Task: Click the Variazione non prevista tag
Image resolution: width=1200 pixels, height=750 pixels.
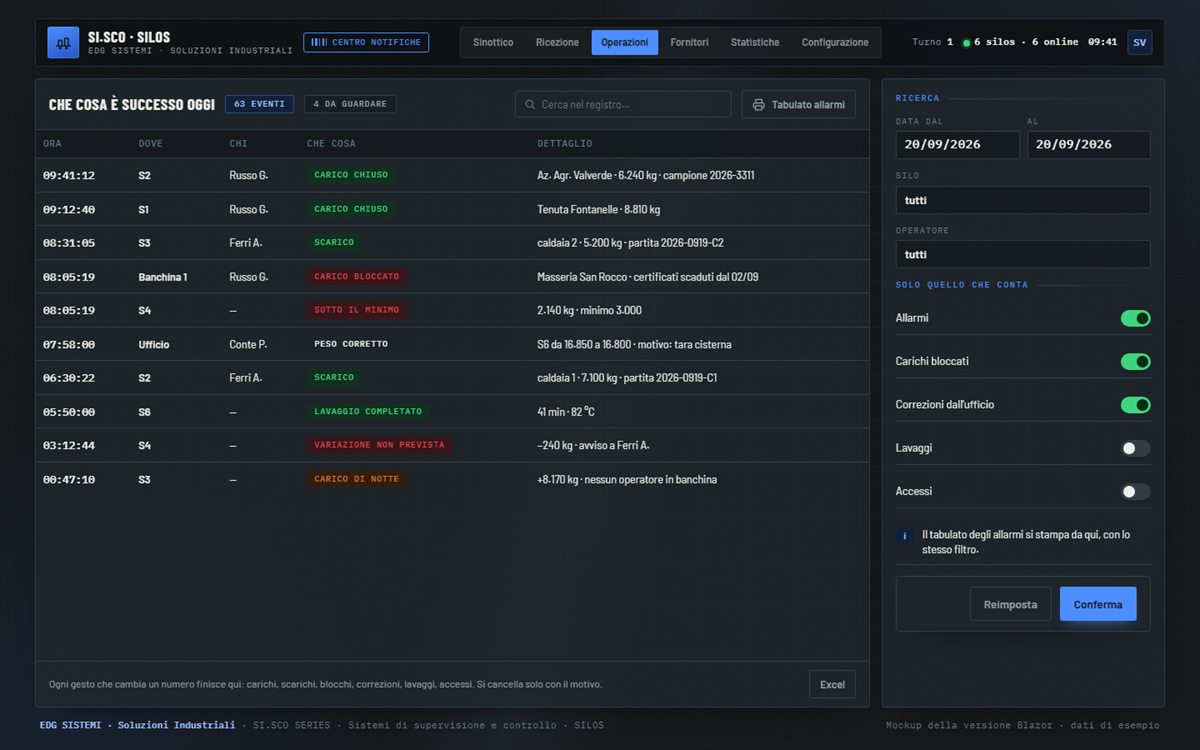Action: [x=379, y=445]
